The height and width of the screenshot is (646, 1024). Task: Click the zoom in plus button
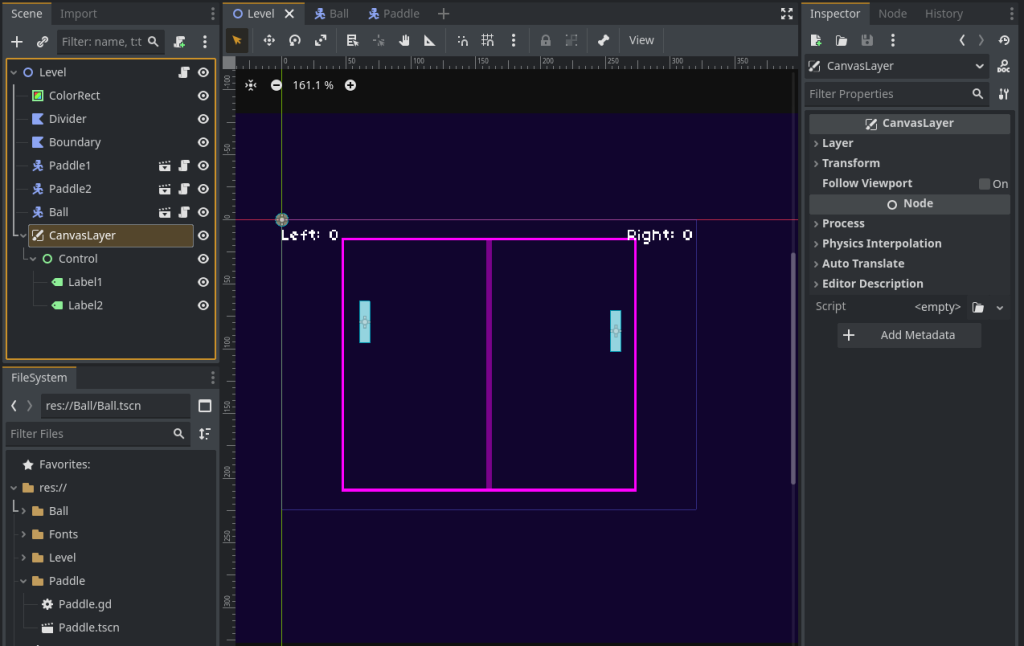coord(351,85)
